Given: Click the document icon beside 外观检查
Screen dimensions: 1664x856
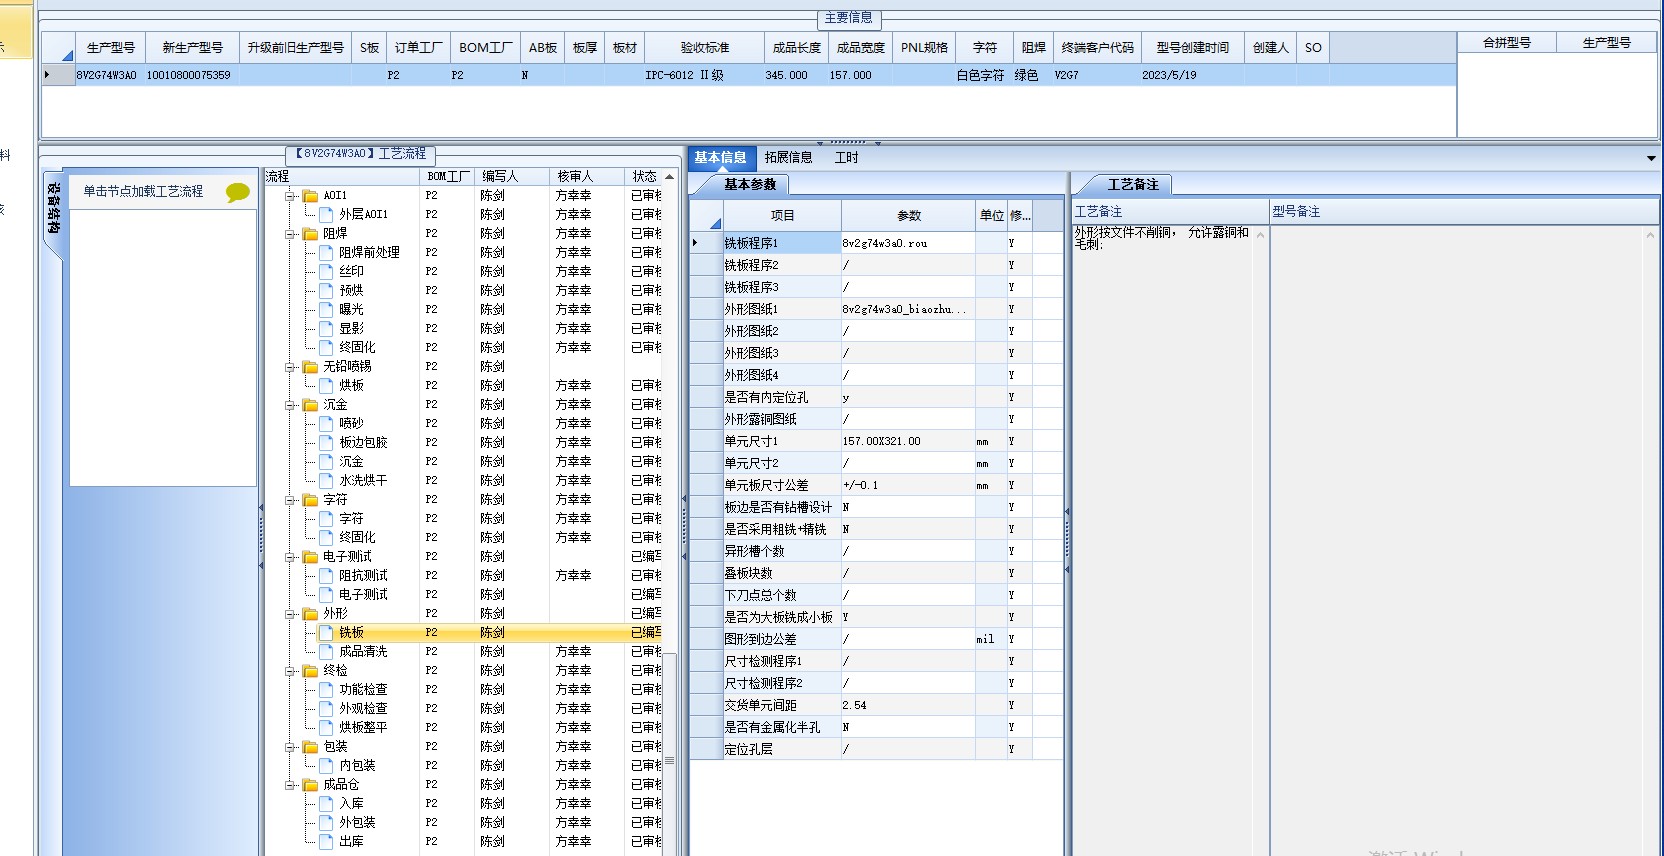Looking at the screenshot, I should [x=326, y=708].
